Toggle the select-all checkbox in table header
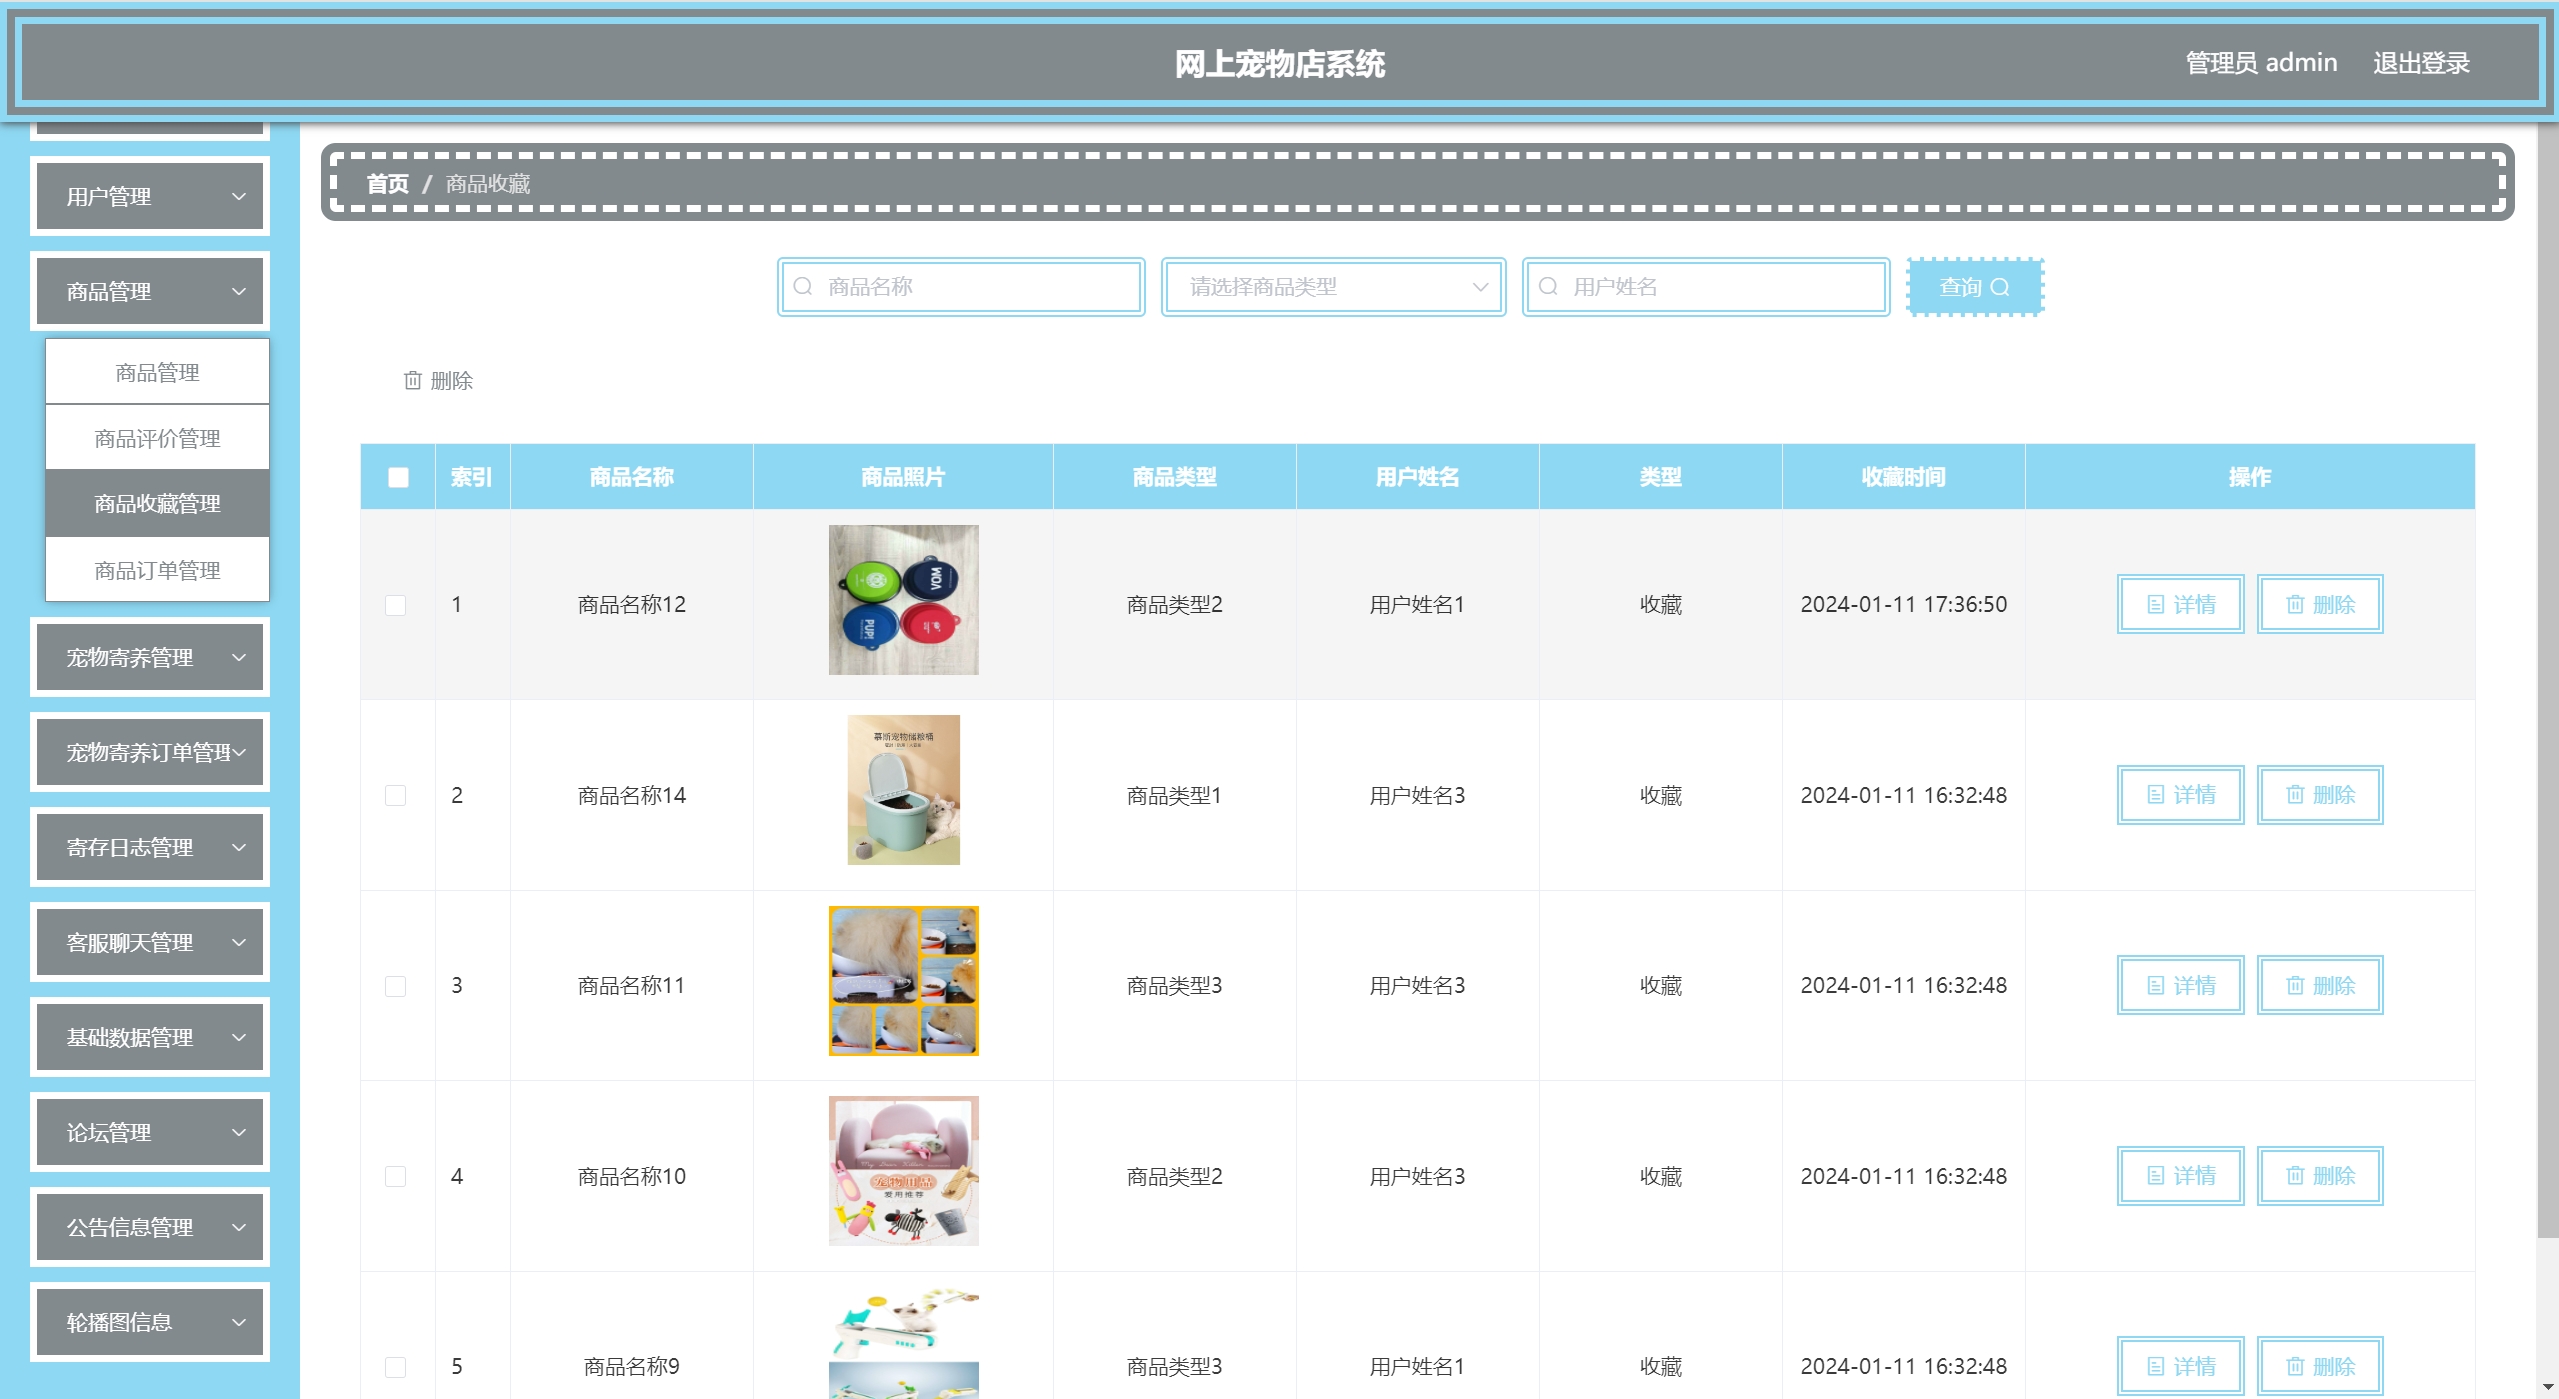The height and width of the screenshot is (1399, 2559). 398,477
